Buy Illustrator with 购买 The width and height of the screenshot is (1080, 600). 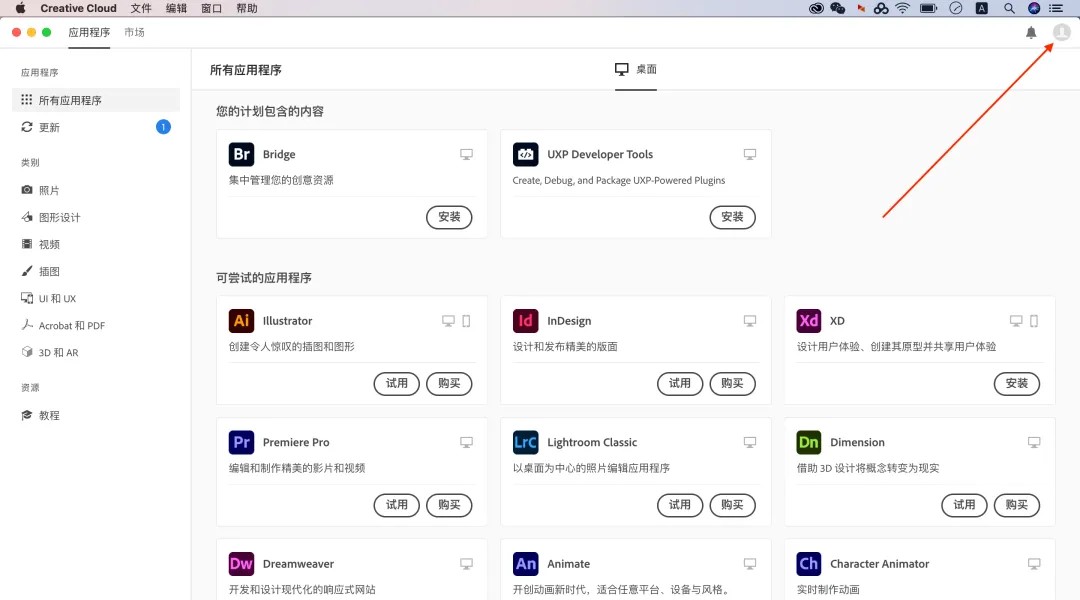[449, 384]
